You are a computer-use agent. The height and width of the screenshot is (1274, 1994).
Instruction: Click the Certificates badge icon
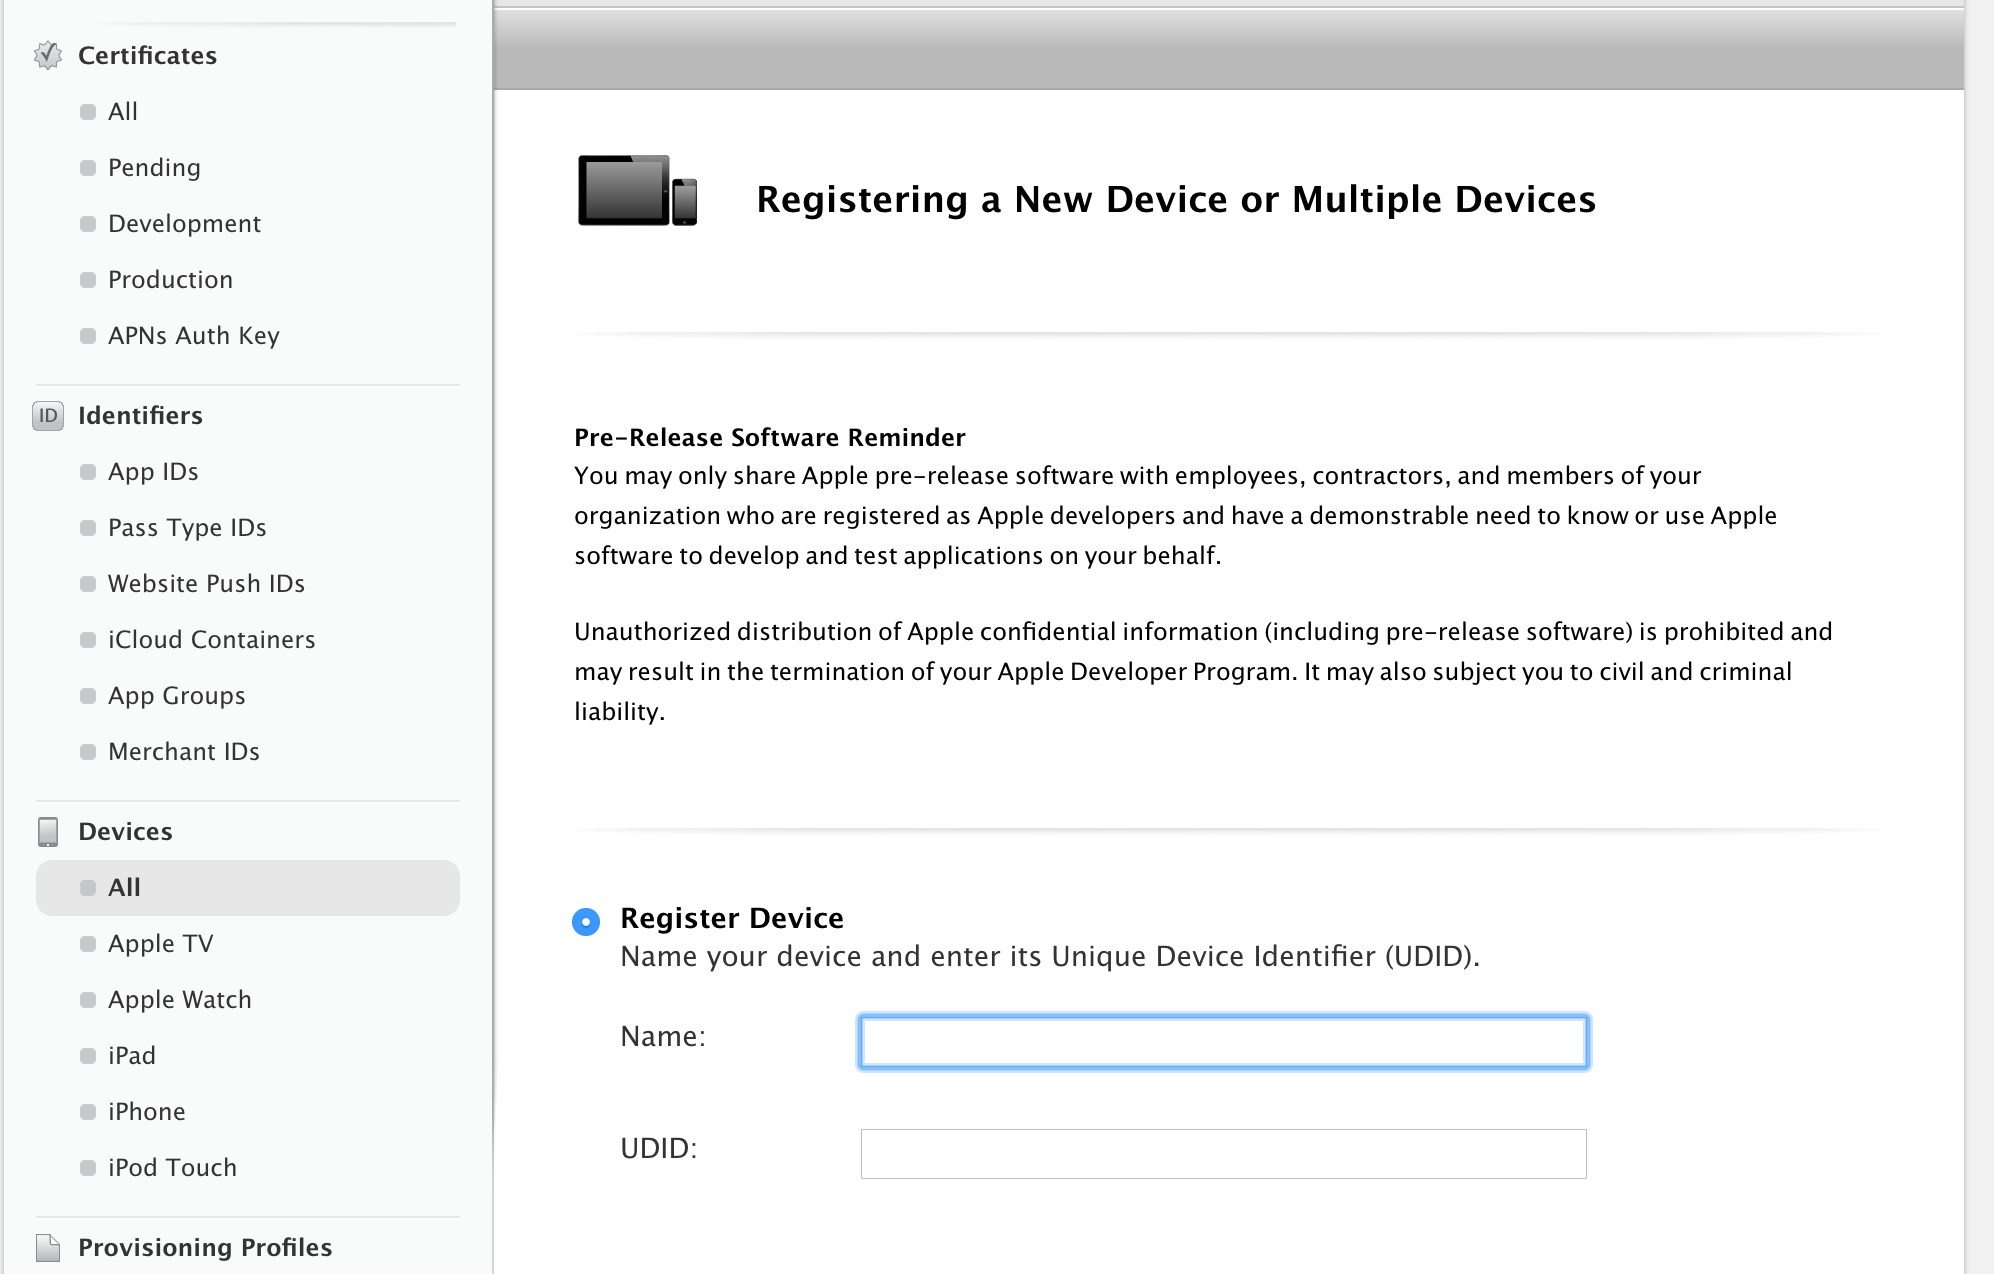47,57
